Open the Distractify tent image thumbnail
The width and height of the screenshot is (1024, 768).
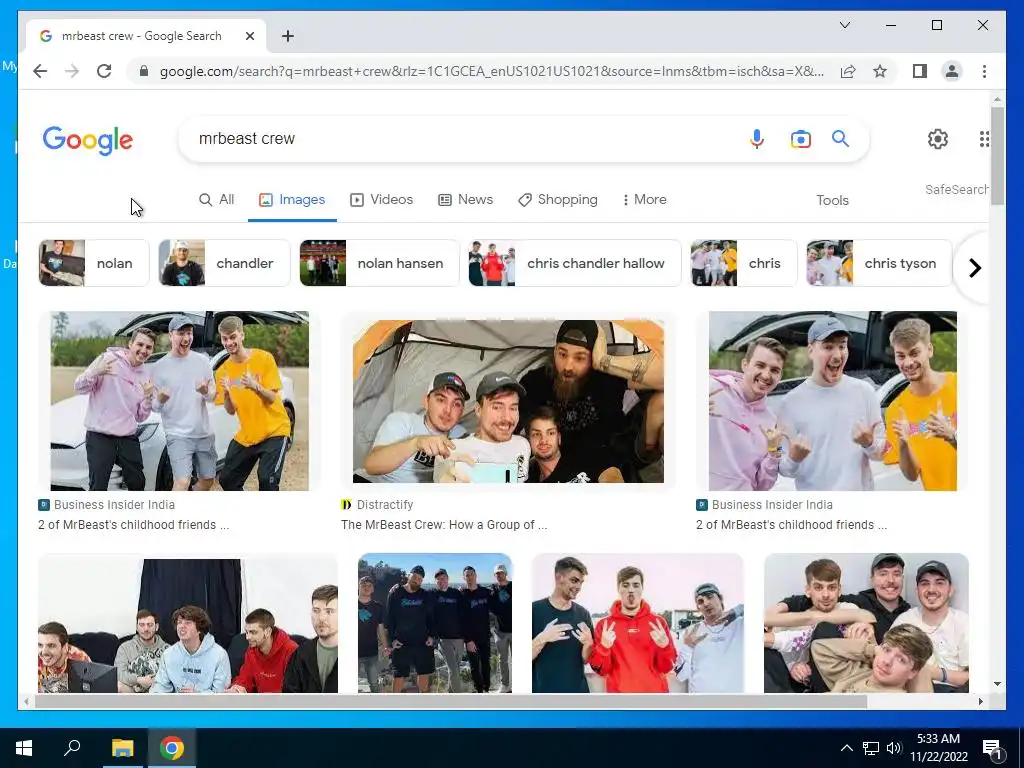tap(508, 401)
